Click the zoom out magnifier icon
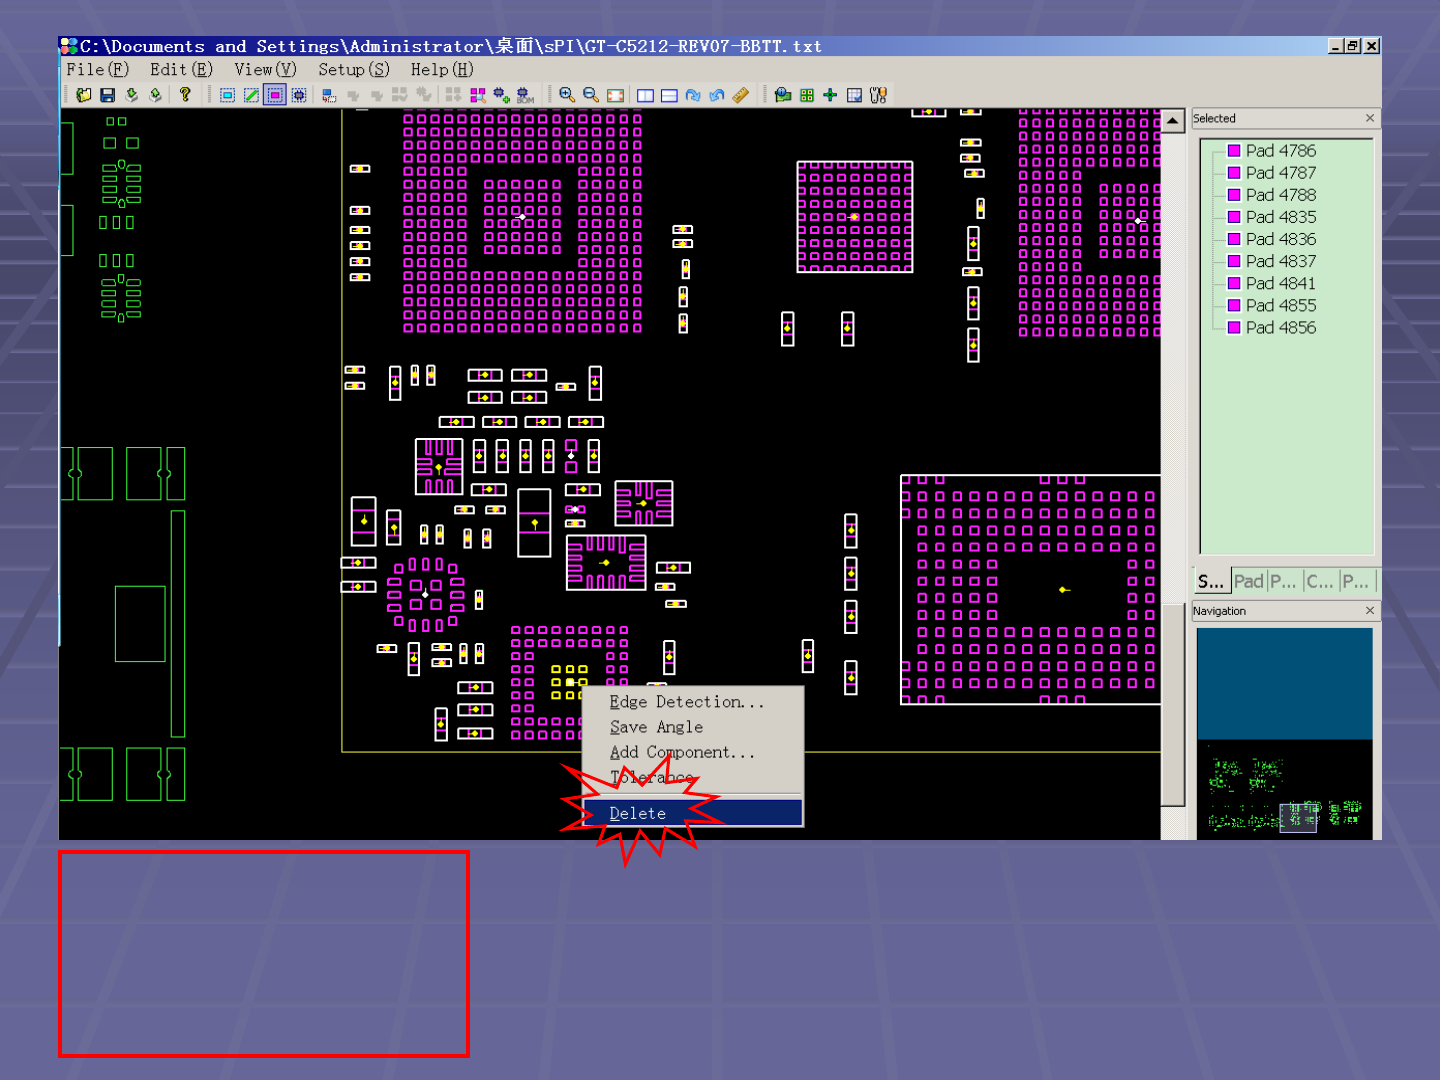The height and width of the screenshot is (1080, 1440). coord(591,95)
